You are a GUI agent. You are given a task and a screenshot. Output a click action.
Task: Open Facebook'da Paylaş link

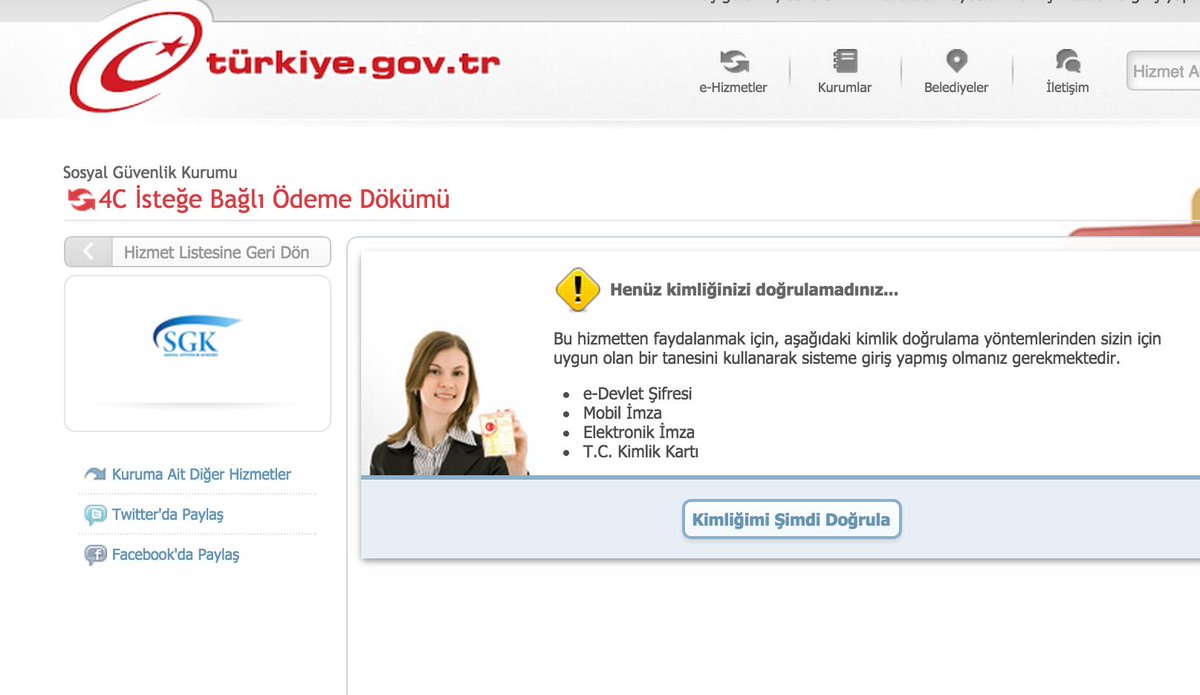pos(175,555)
